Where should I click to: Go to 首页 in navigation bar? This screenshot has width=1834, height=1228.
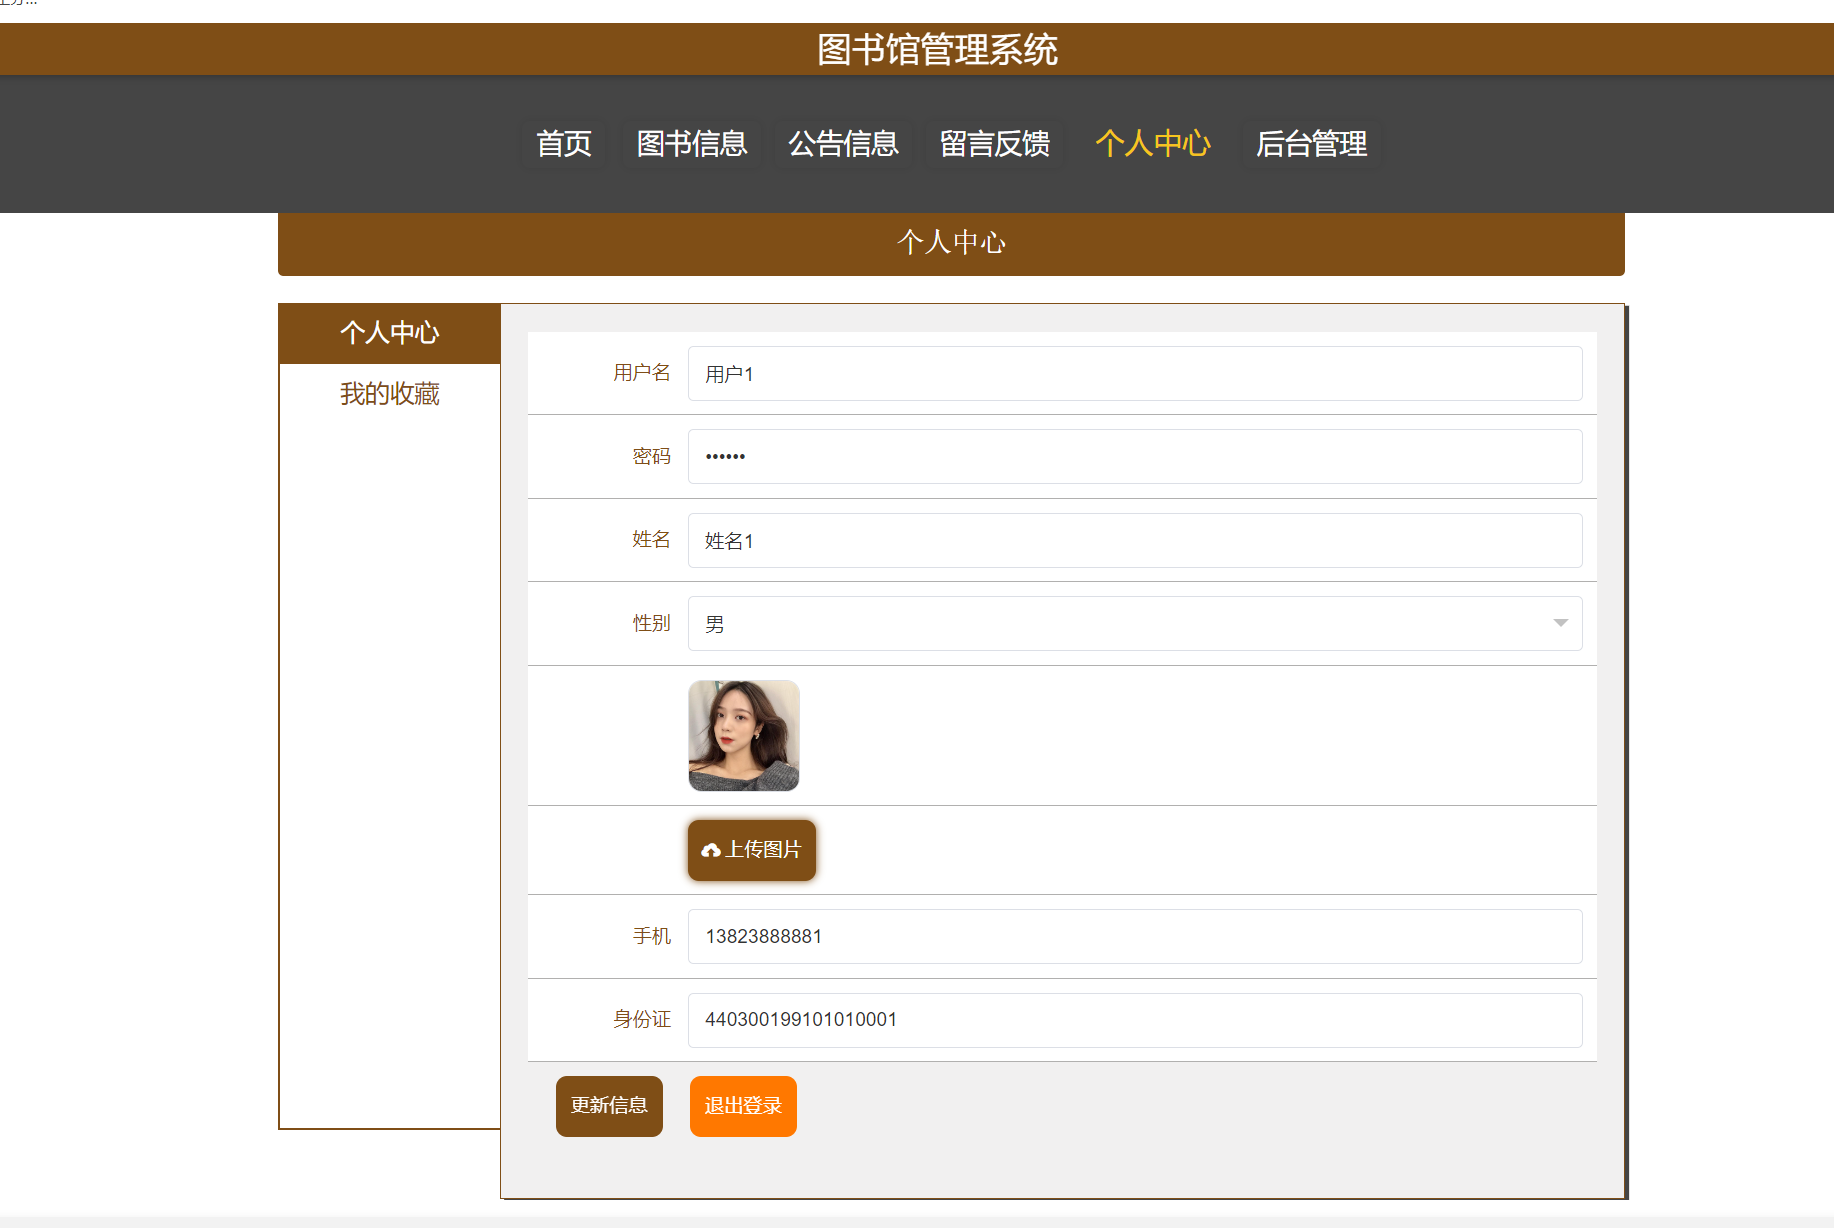564,144
